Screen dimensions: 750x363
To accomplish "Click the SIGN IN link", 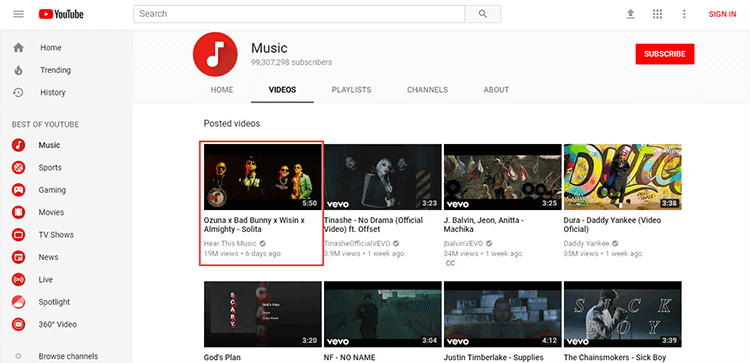I will (722, 14).
